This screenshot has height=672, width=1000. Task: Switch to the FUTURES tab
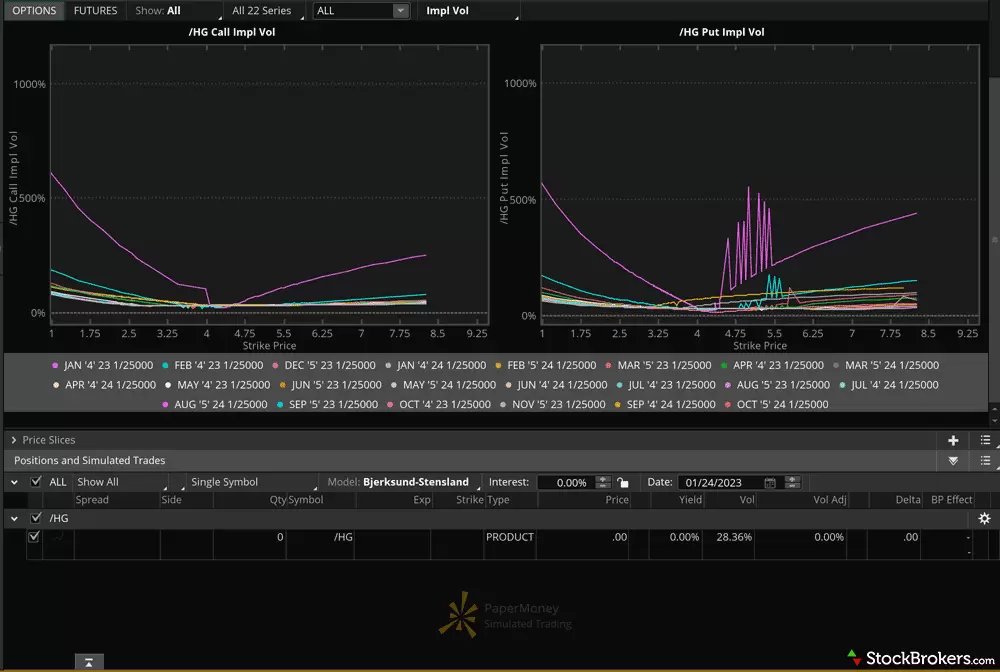click(95, 11)
